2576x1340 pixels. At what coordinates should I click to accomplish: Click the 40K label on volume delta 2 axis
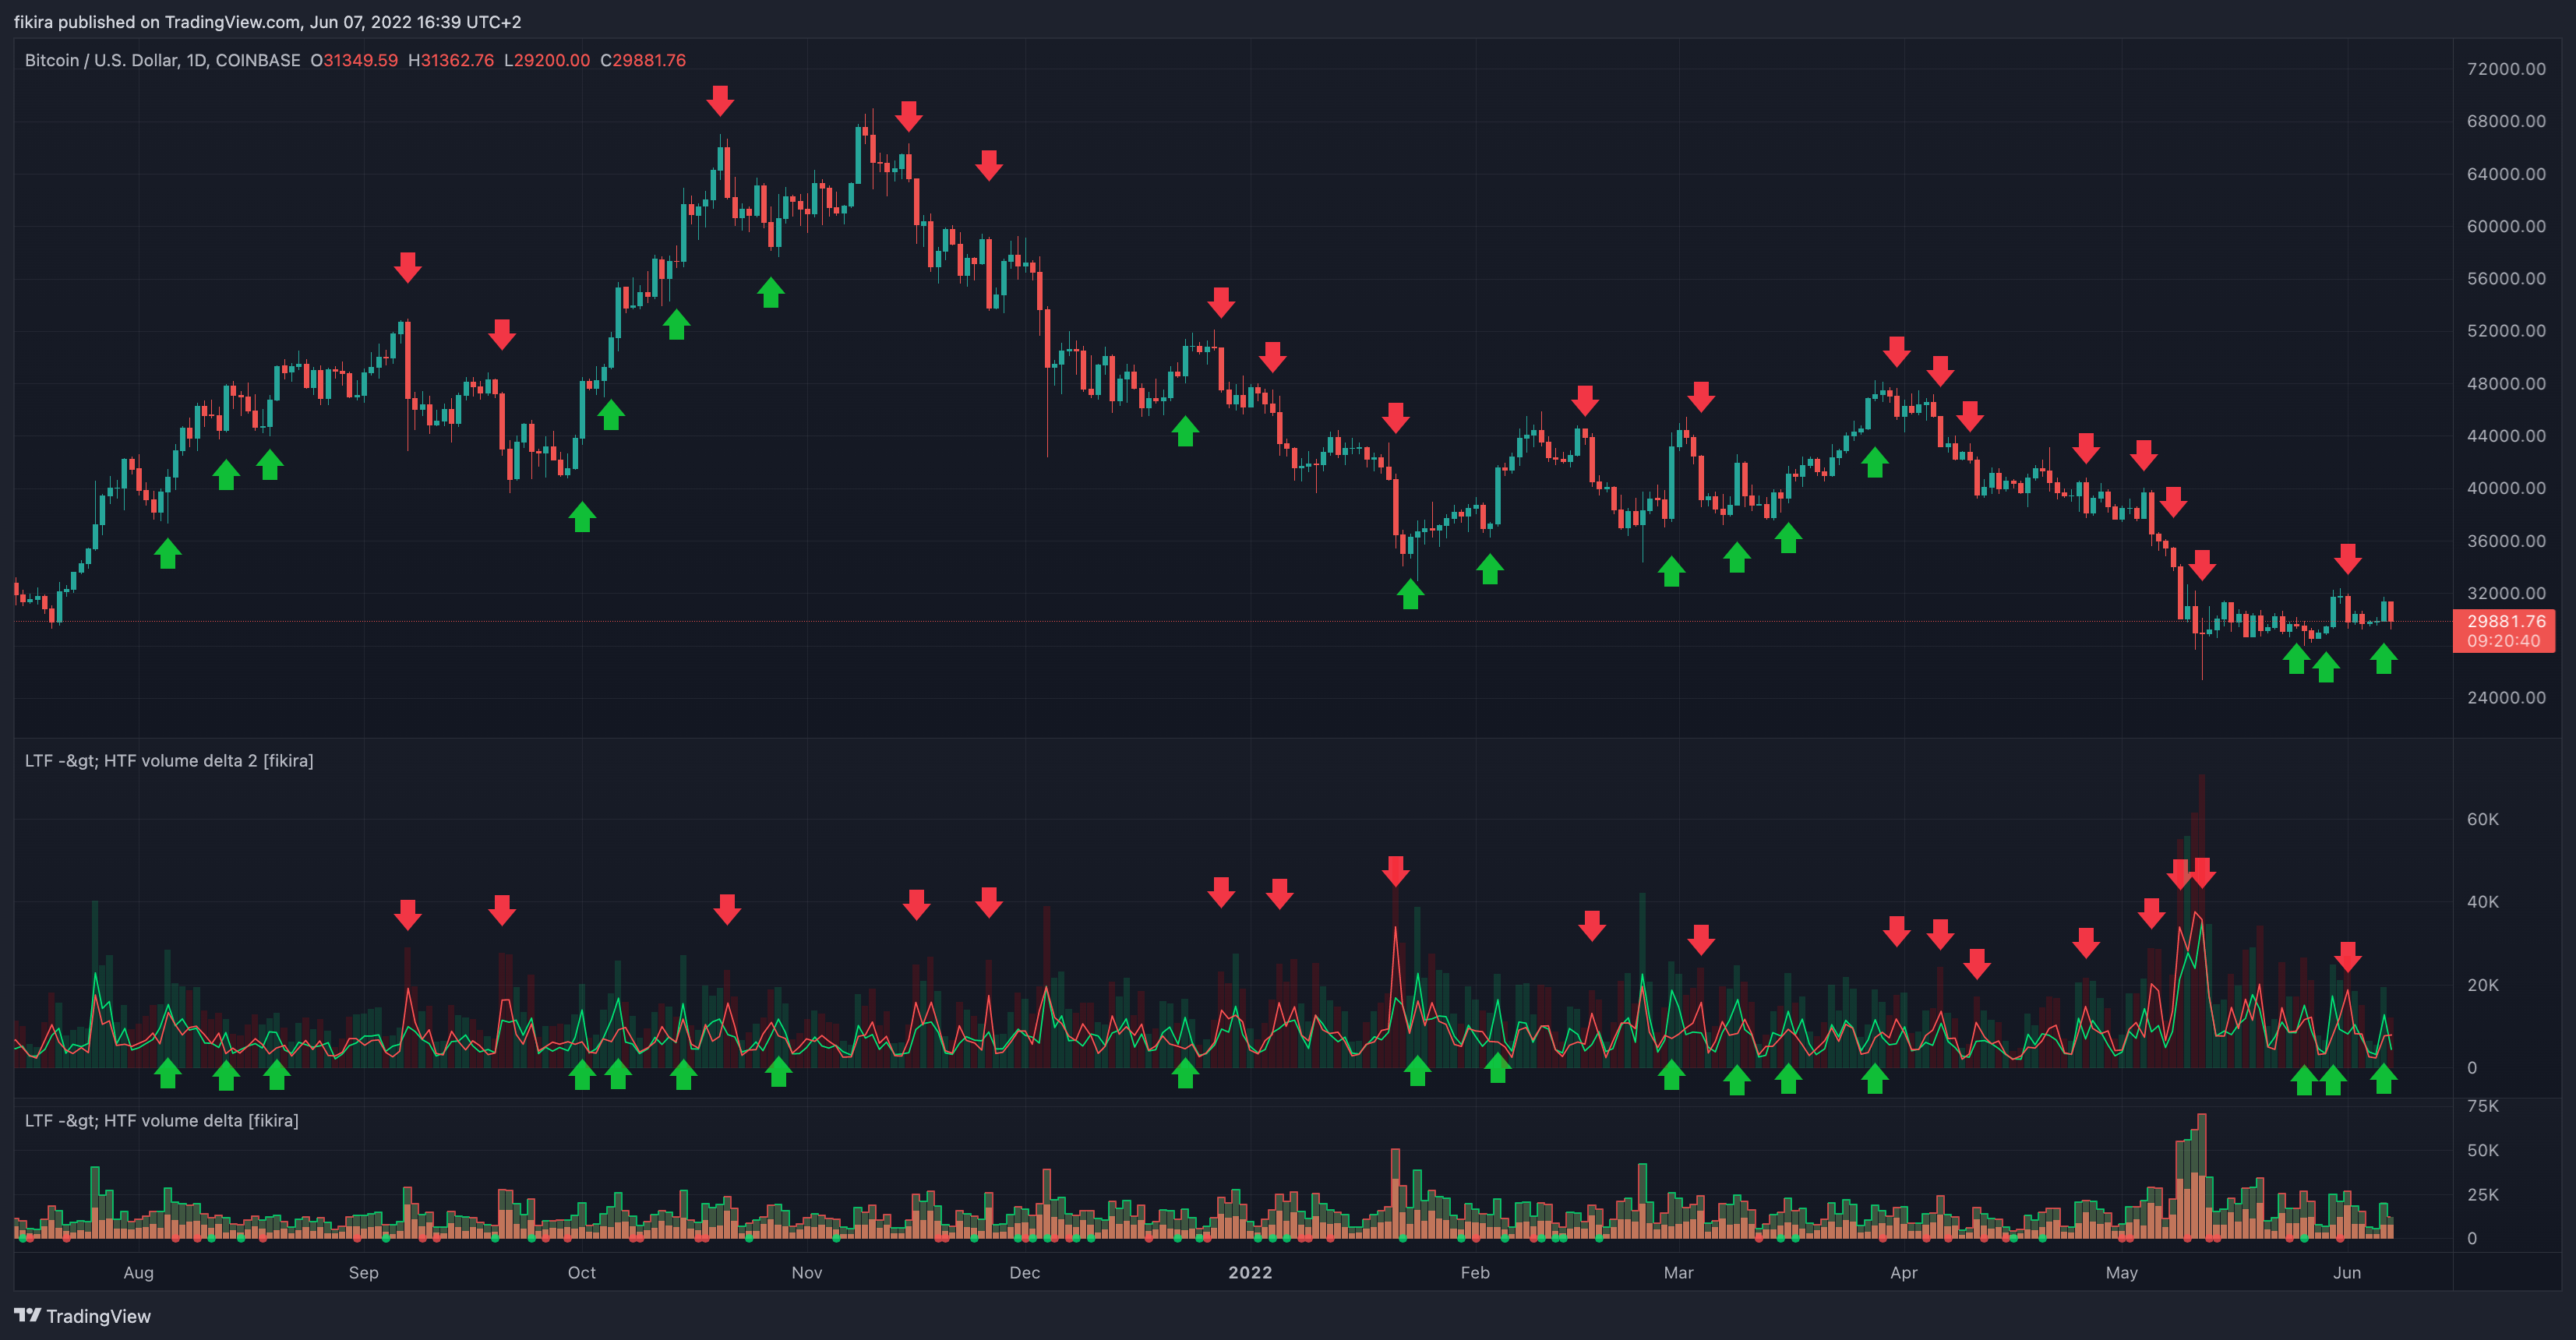coord(2482,902)
